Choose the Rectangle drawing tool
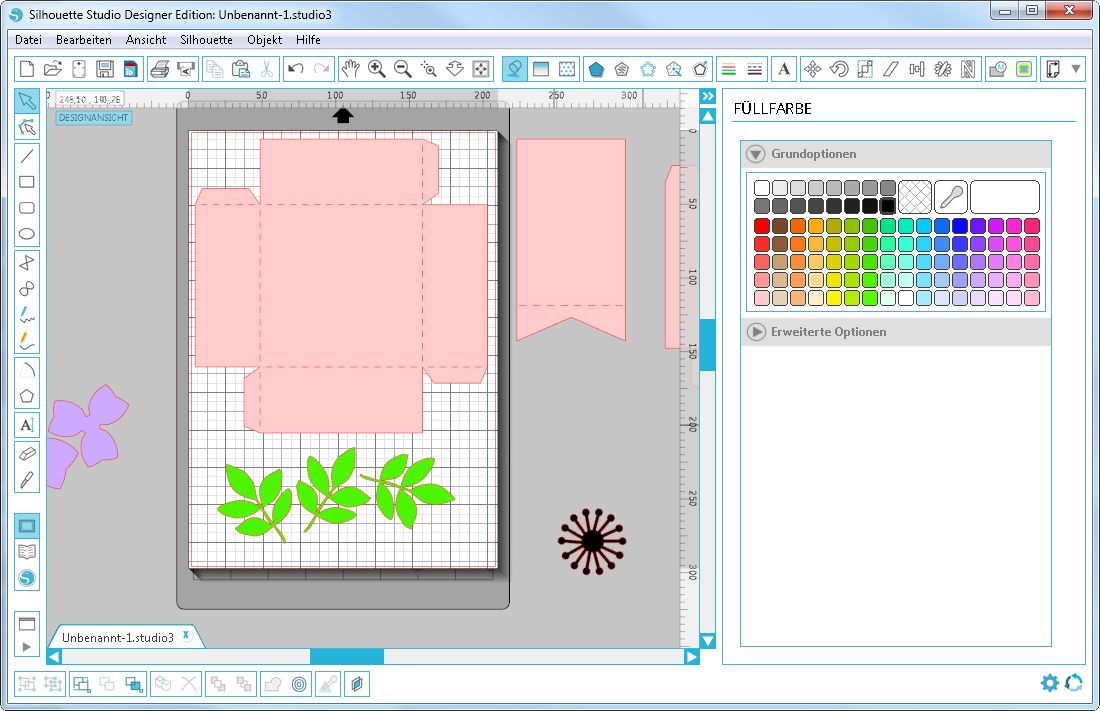The image size is (1100, 711). (x=27, y=182)
